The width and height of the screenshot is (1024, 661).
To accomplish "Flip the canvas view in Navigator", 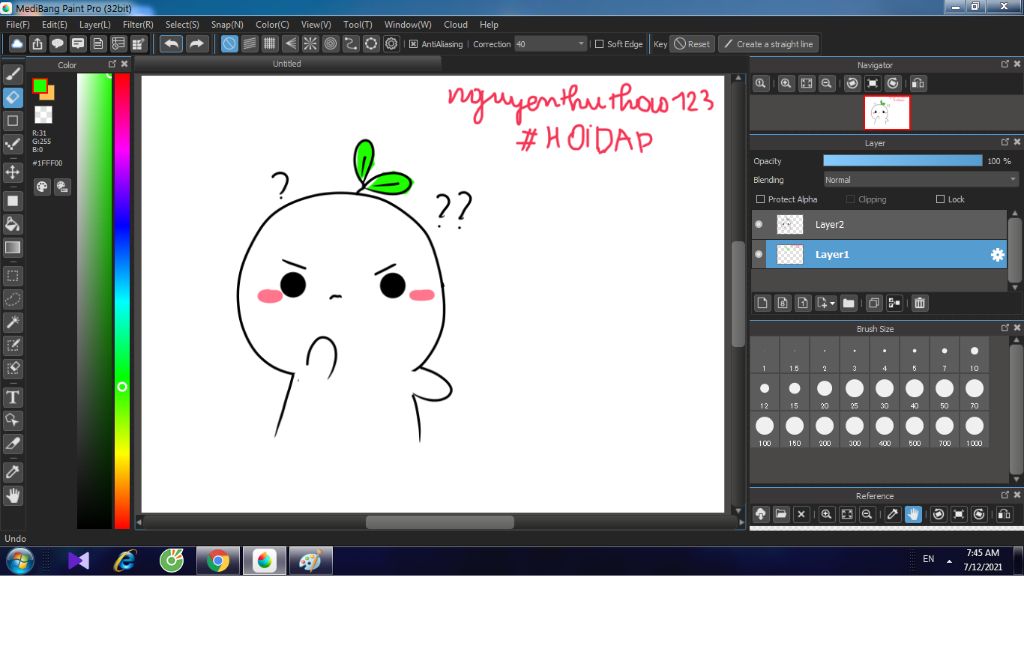I will pyautogui.click(x=918, y=84).
